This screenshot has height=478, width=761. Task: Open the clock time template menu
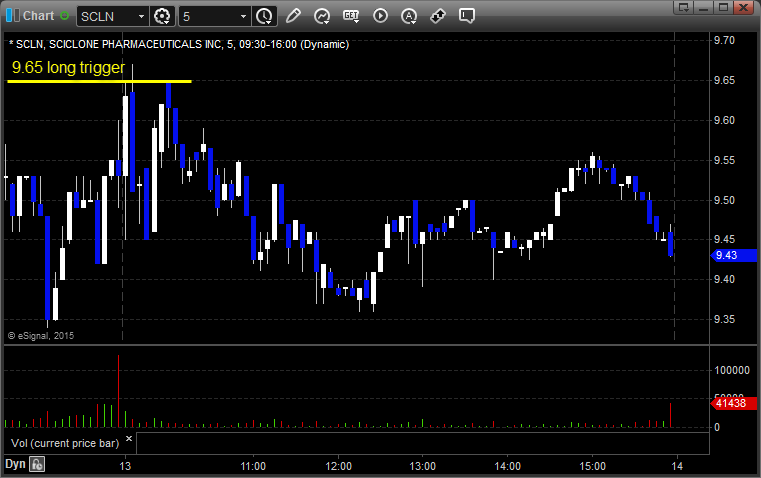pos(265,16)
